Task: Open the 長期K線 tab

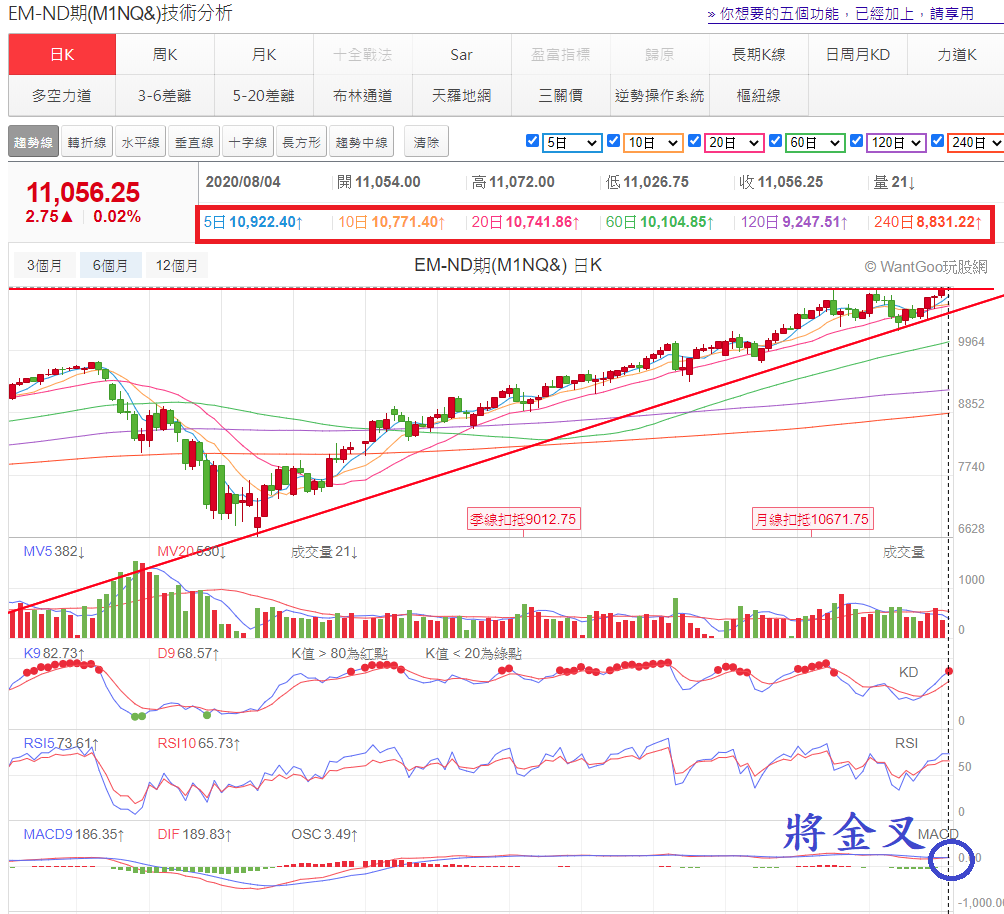Action: click(759, 54)
